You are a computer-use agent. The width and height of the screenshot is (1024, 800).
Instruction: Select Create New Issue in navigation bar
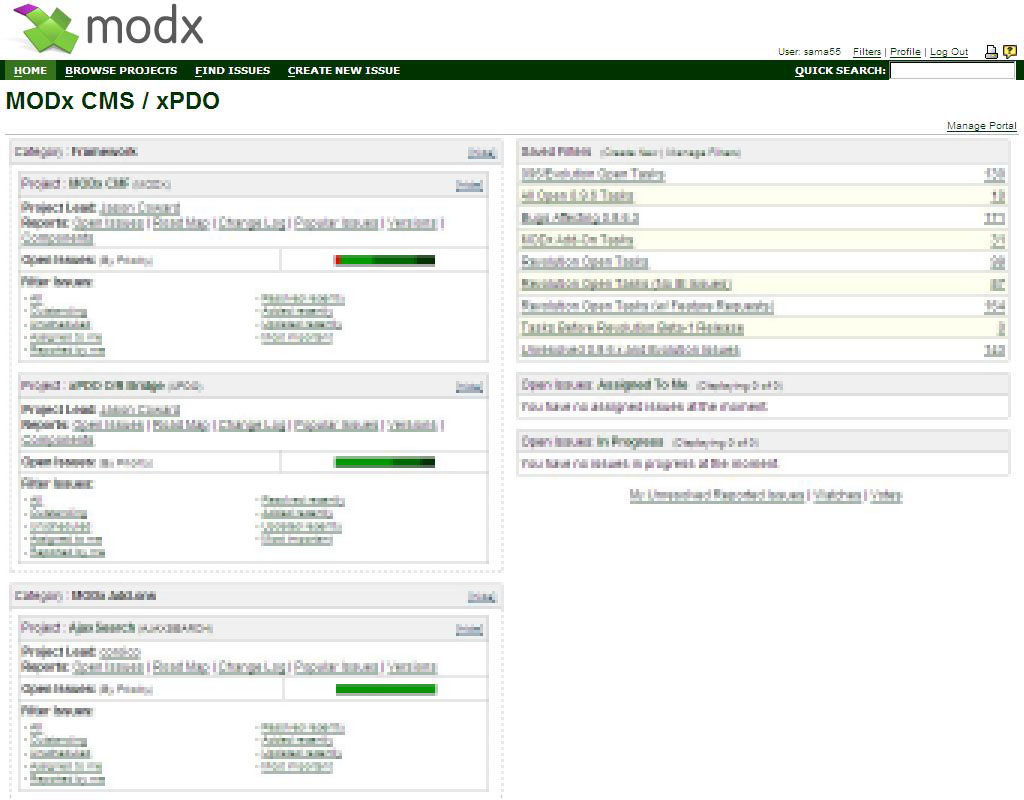(x=343, y=71)
